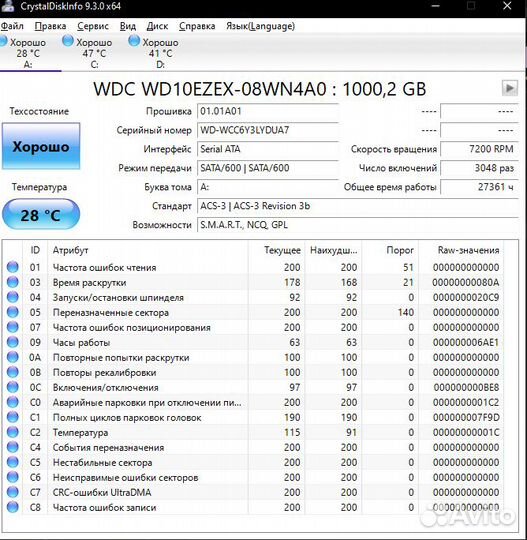Click status circle for Полных циклов парковок
This screenshot has width=527, height=540.
[13, 417]
